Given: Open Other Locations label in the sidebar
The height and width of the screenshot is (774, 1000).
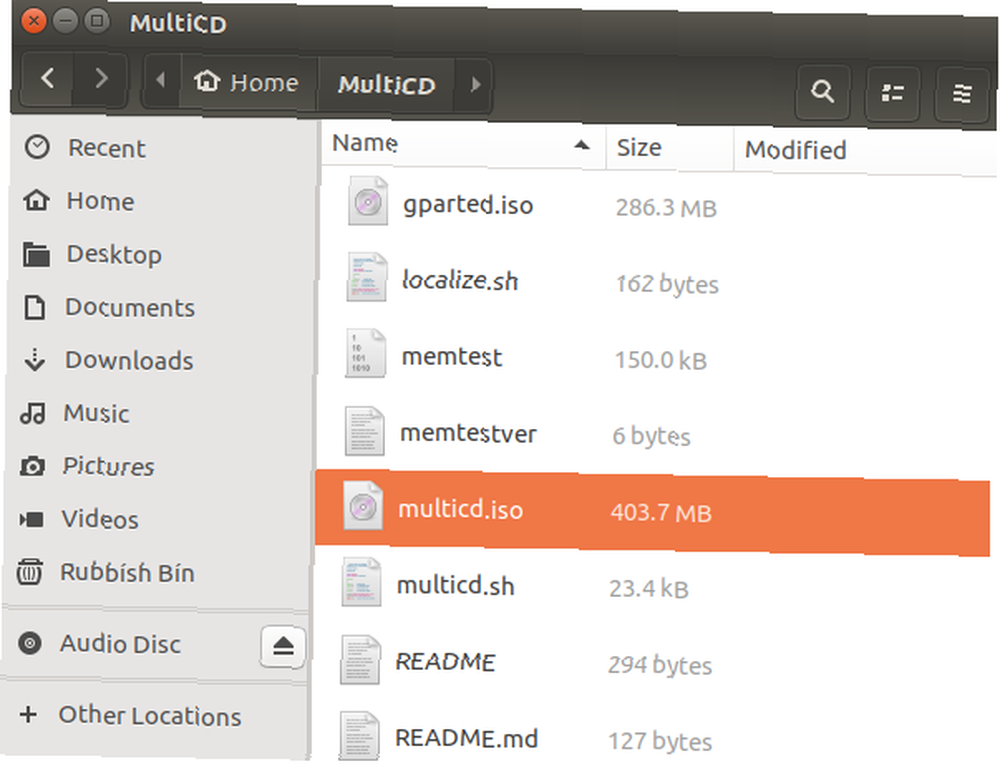Looking at the screenshot, I should (x=150, y=715).
